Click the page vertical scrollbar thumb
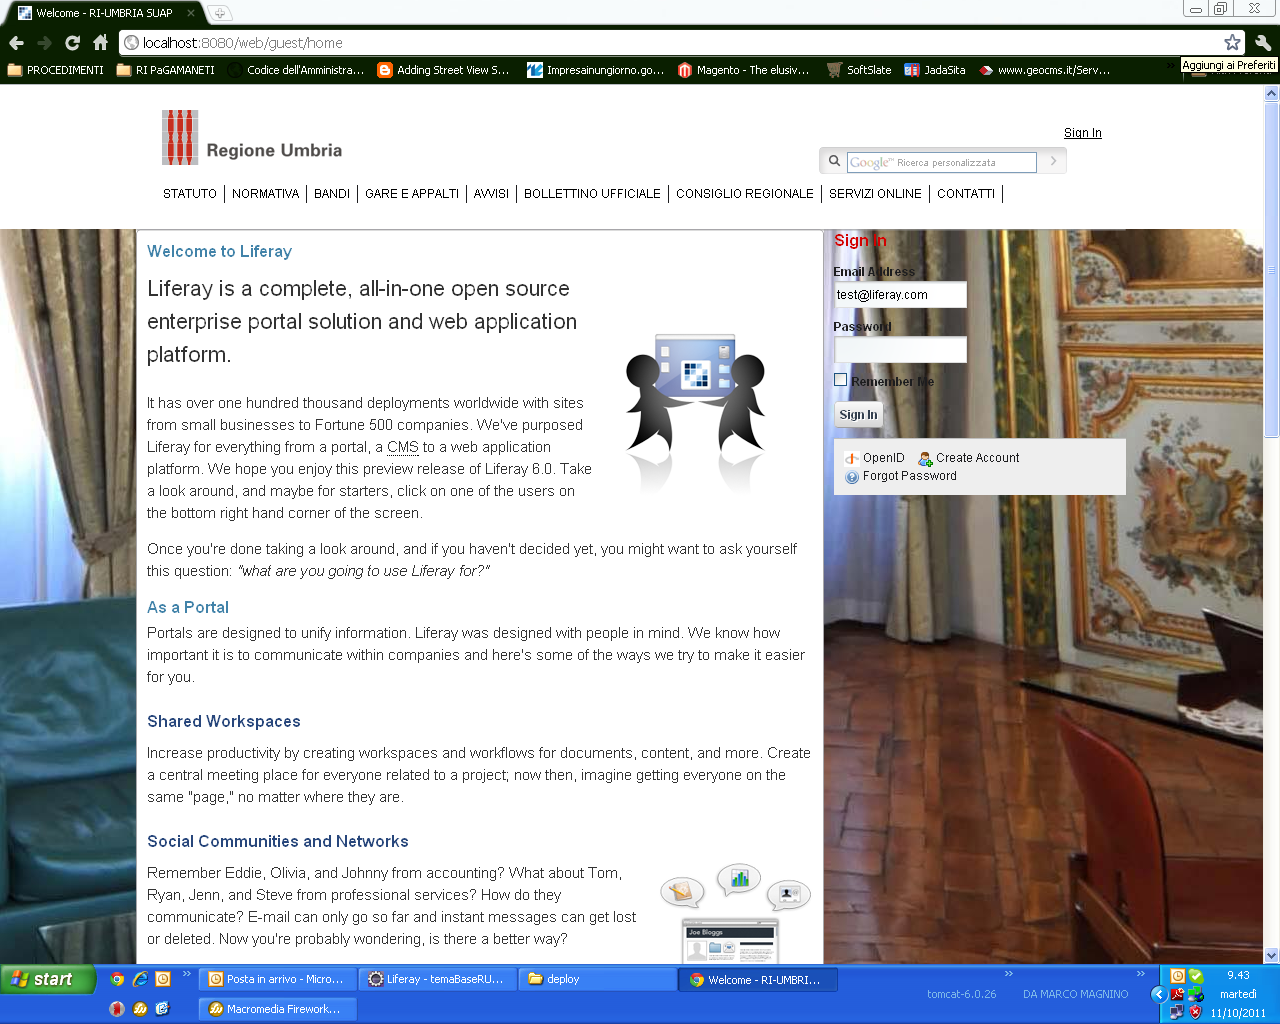The height and width of the screenshot is (1024, 1280). tap(1272, 270)
